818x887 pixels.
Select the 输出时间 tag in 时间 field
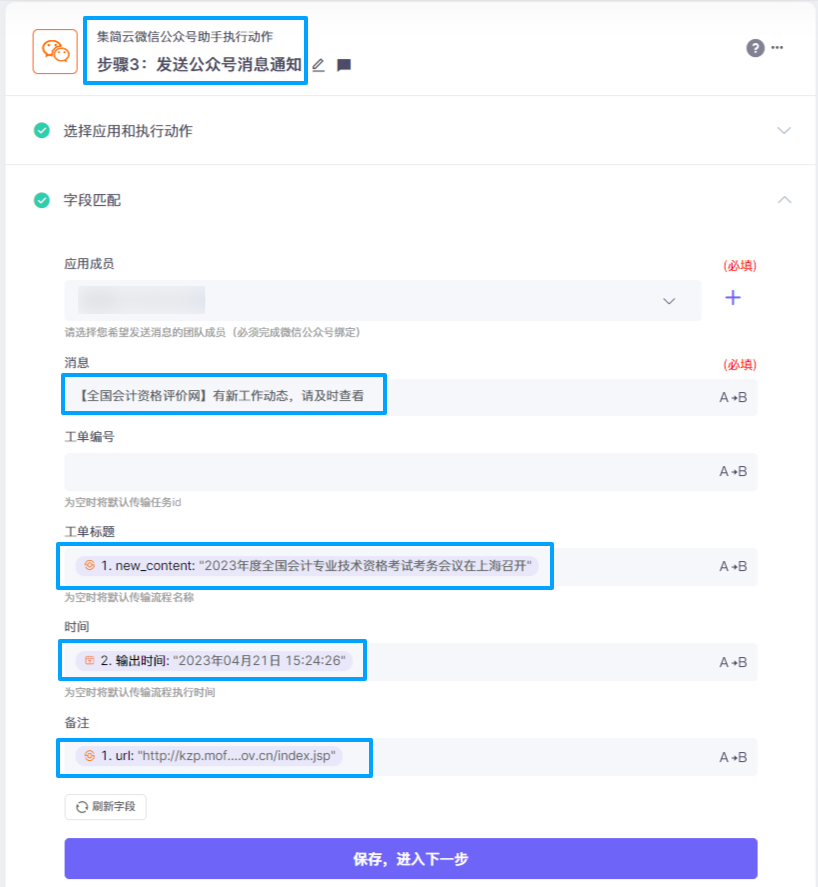(x=214, y=661)
